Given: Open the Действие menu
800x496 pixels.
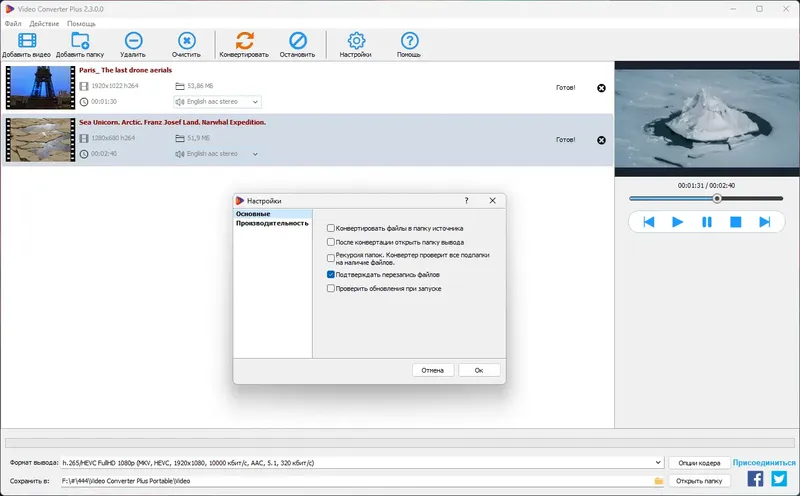Looking at the screenshot, I should tap(44, 23).
